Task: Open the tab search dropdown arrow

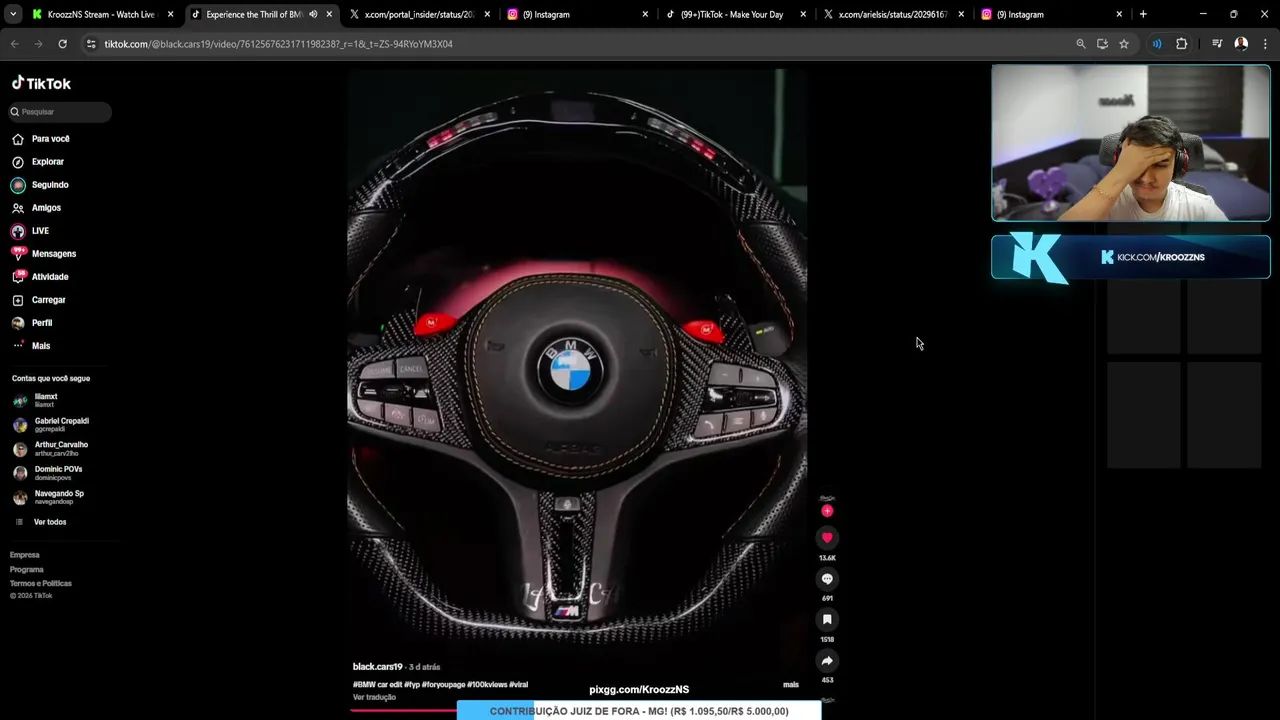Action: 13,14
